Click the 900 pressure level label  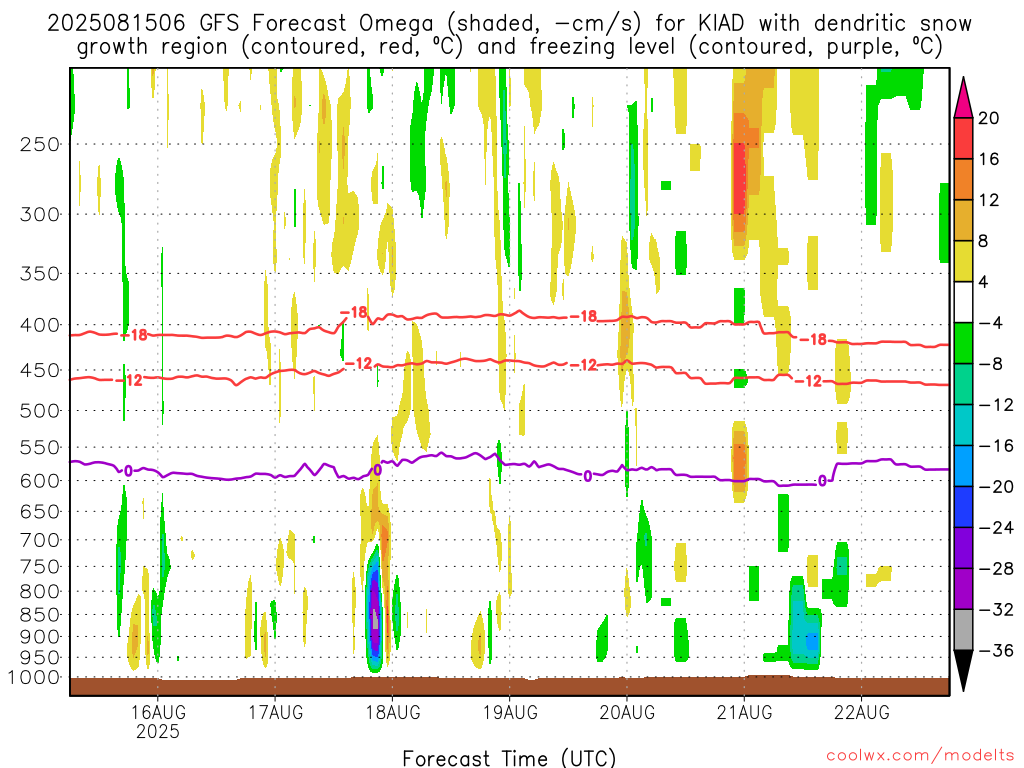(x=40, y=637)
